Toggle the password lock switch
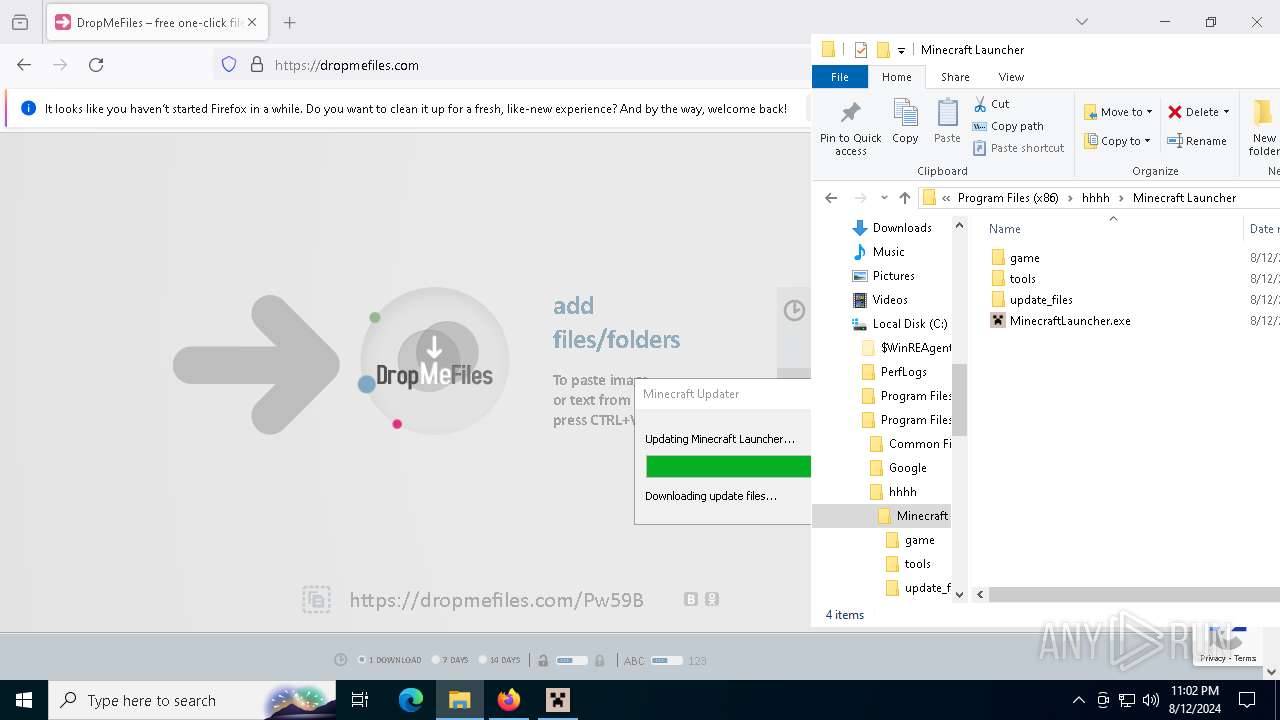Screen dimensions: 1280x720 click(572, 660)
